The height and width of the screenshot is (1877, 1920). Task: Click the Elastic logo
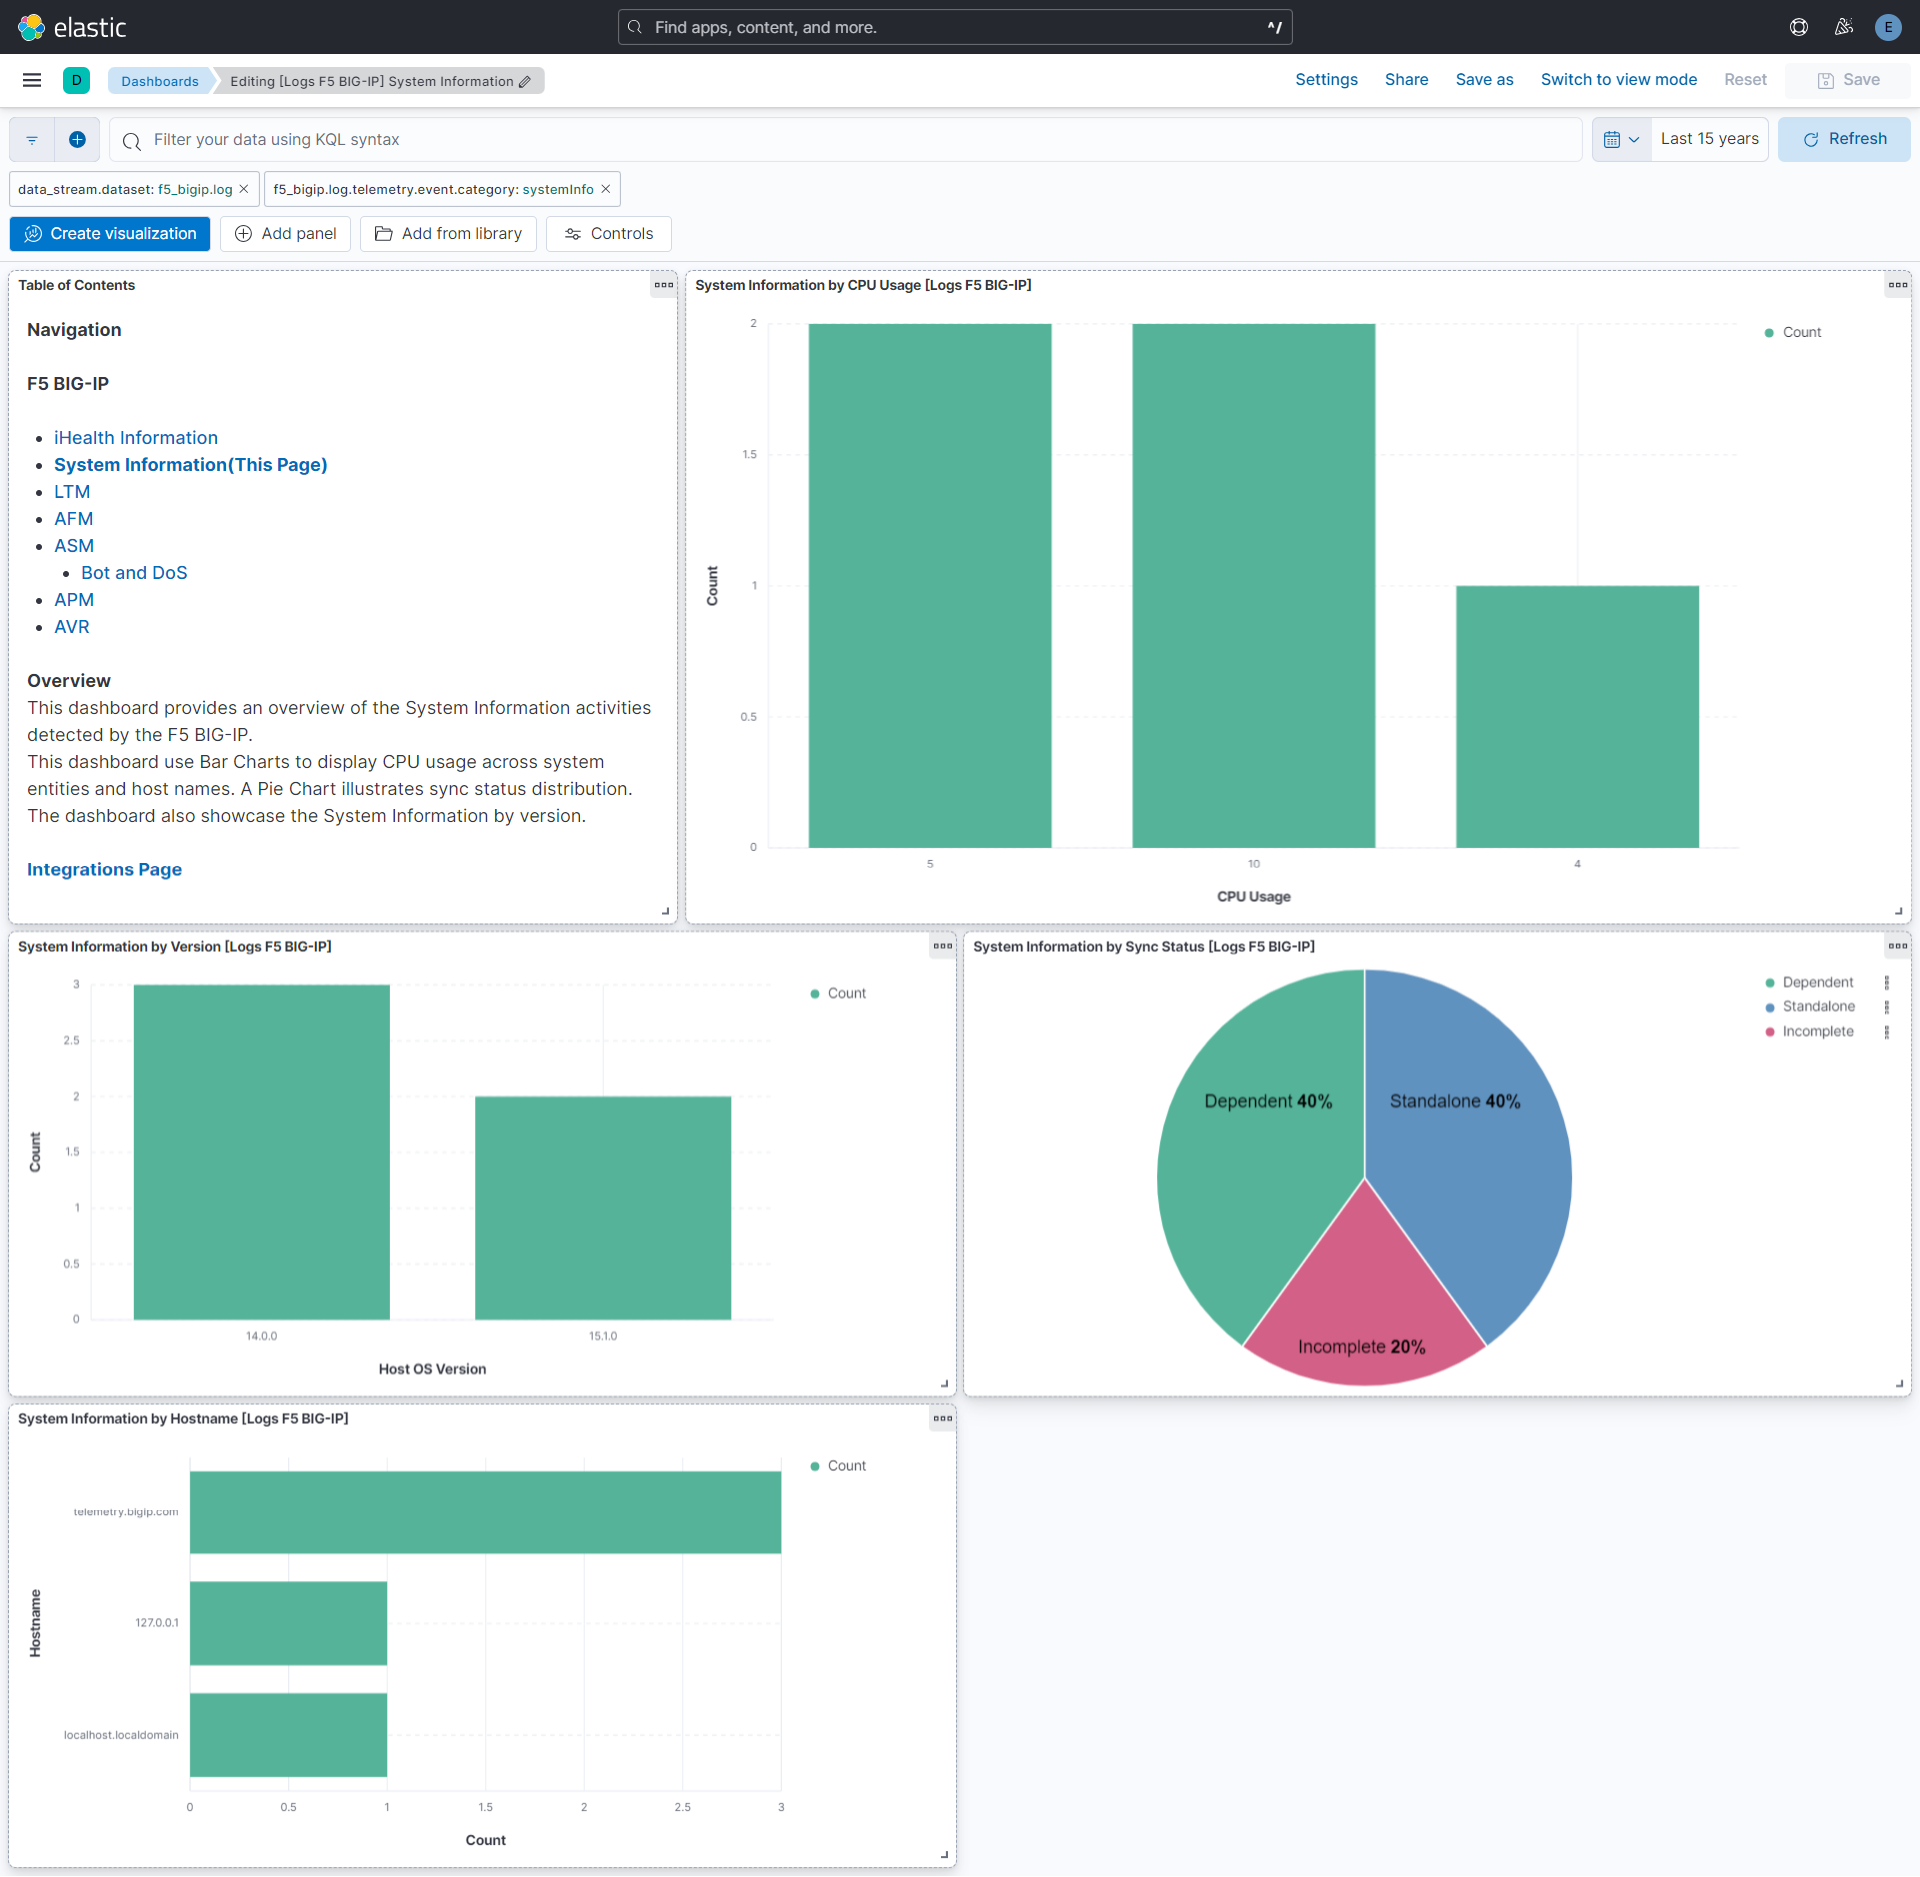75,27
